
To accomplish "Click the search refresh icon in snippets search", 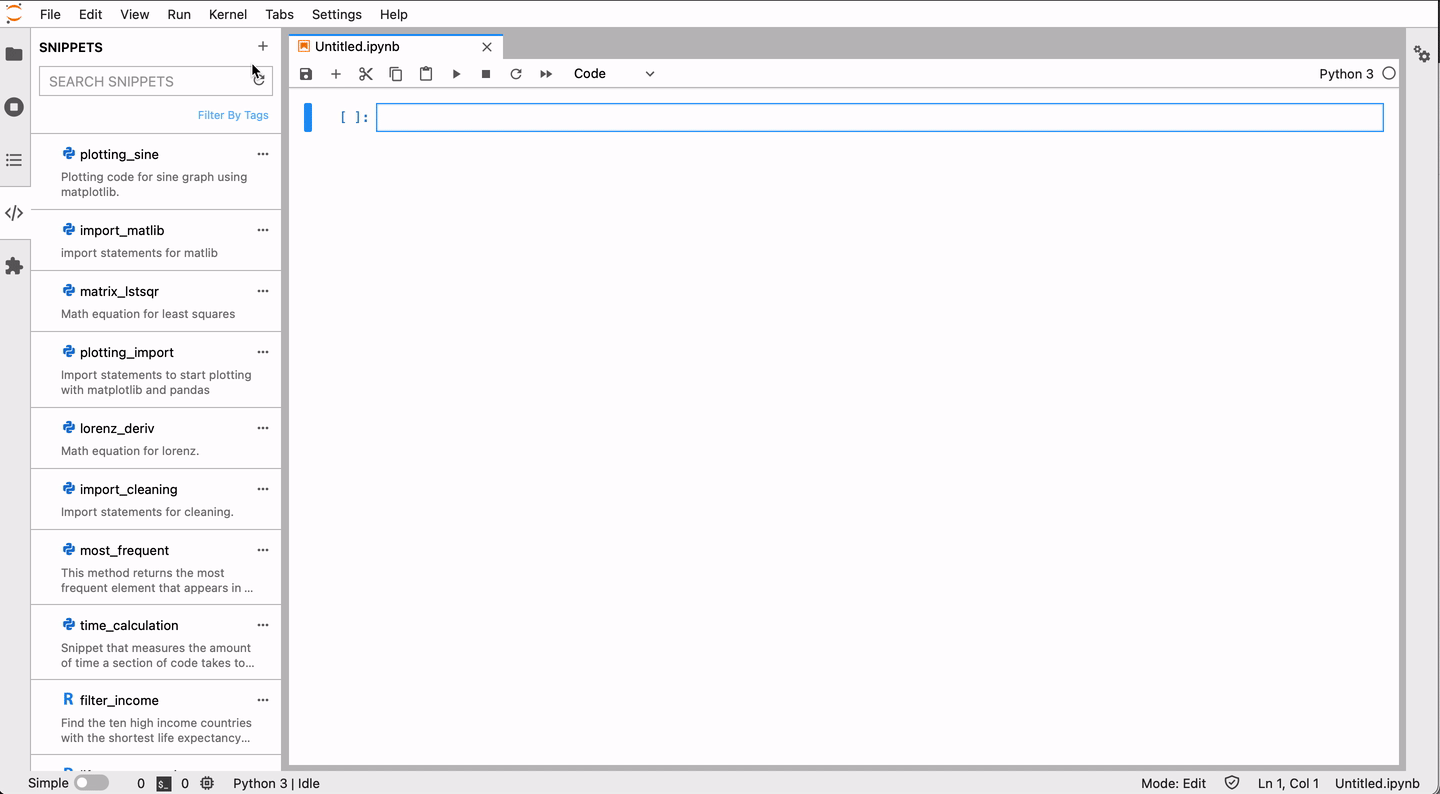I will 259,81.
